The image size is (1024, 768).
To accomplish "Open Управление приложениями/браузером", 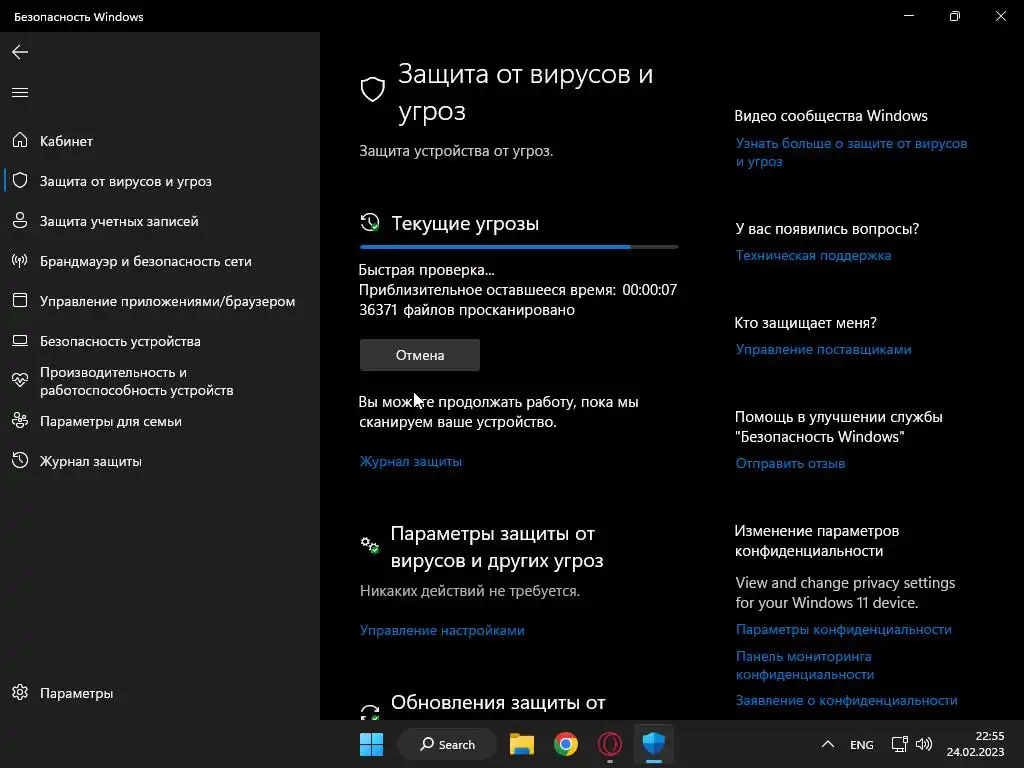I will (160, 301).
